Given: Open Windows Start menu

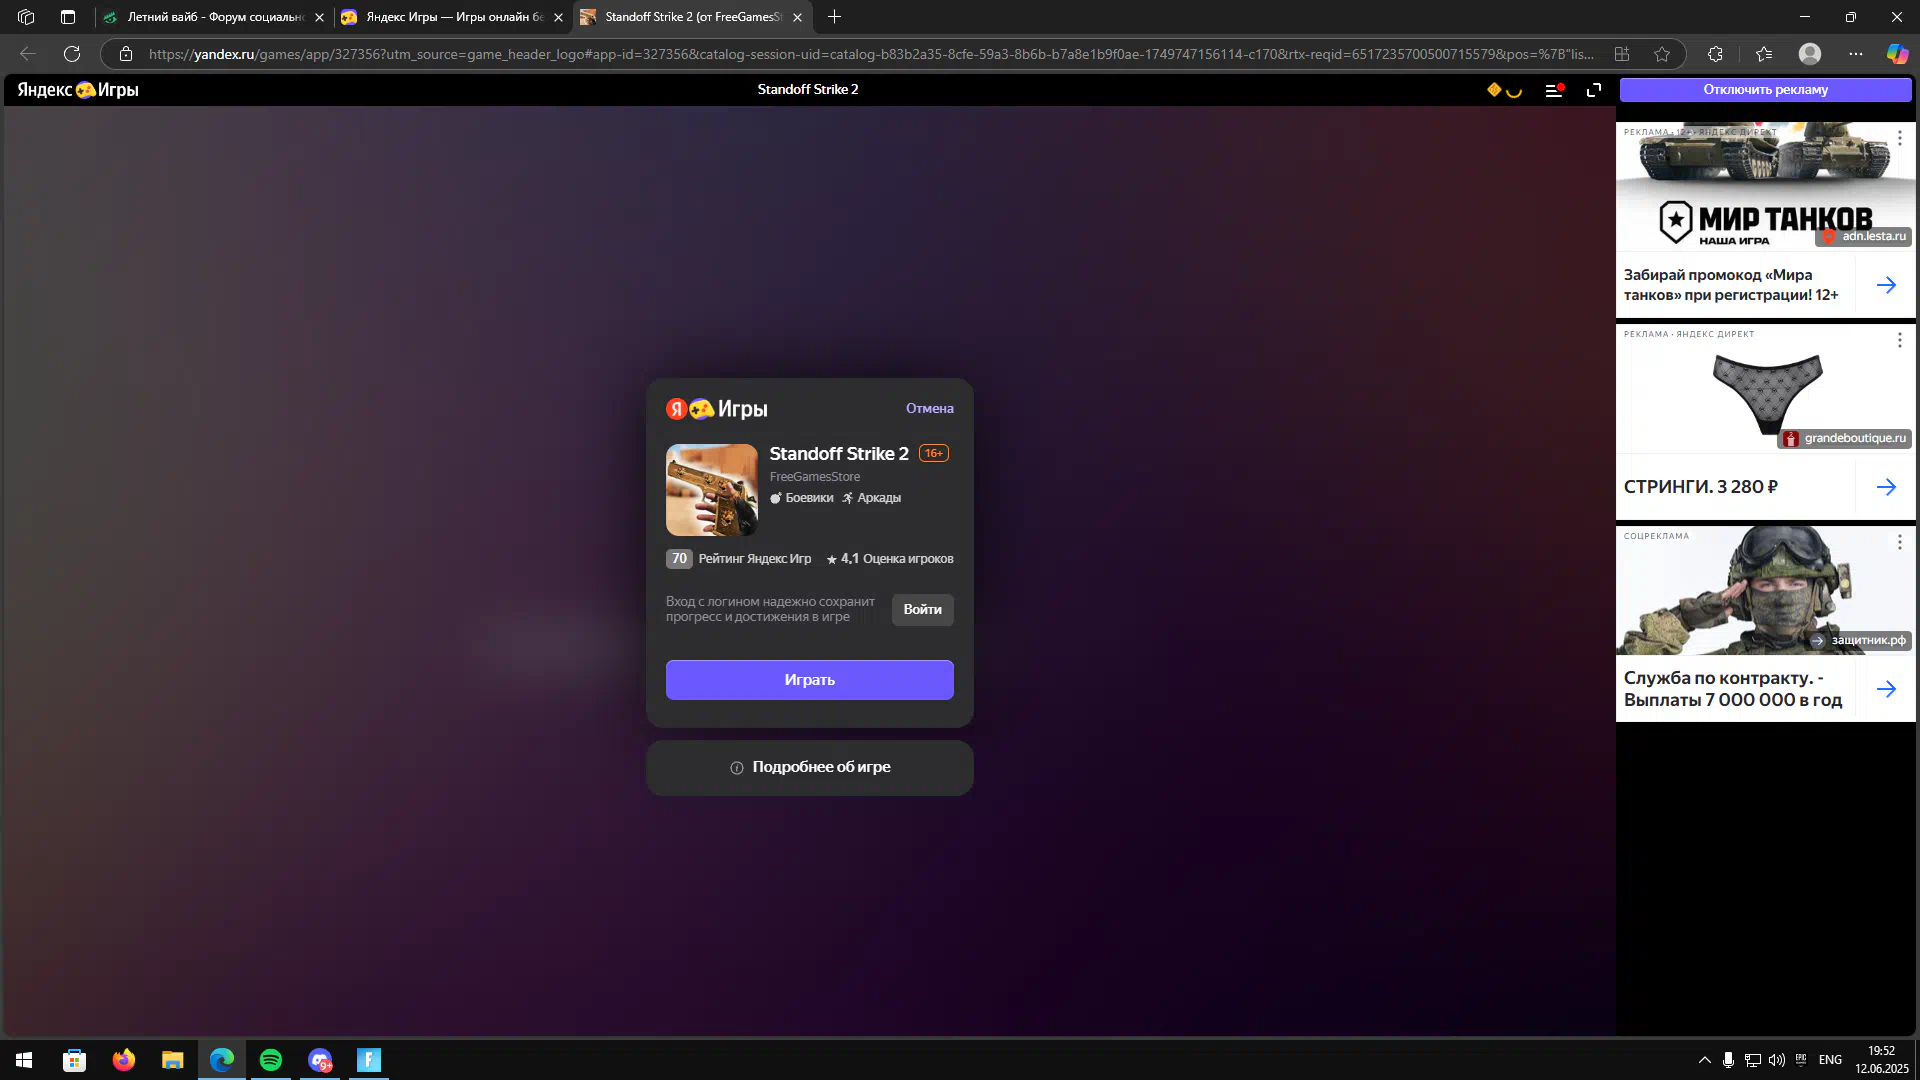Looking at the screenshot, I should pos(24,1060).
